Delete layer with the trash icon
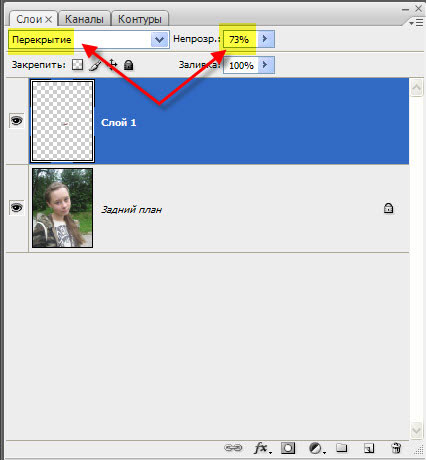This screenshot has height=460, width=426. [396, 448]
